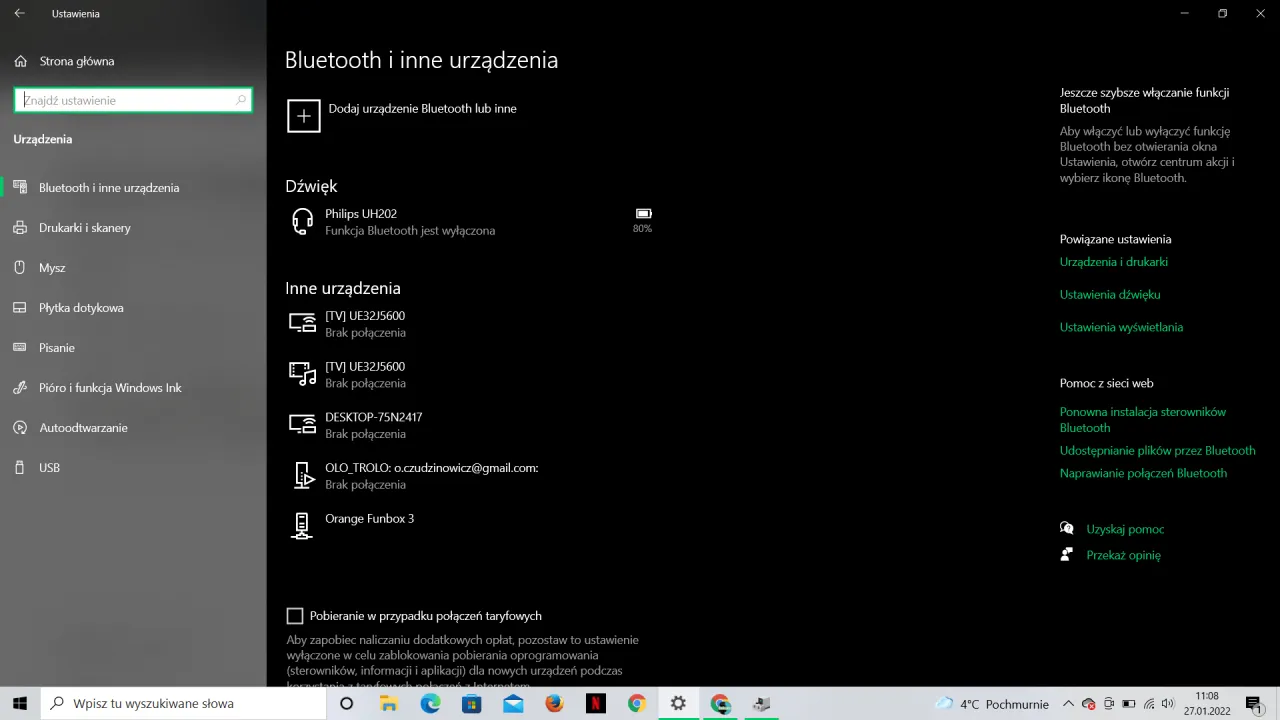The width and height of the screenshot is (1280, 720).
Task: Select Mysz in the settings sidebar
Action: tap(52, 267)
